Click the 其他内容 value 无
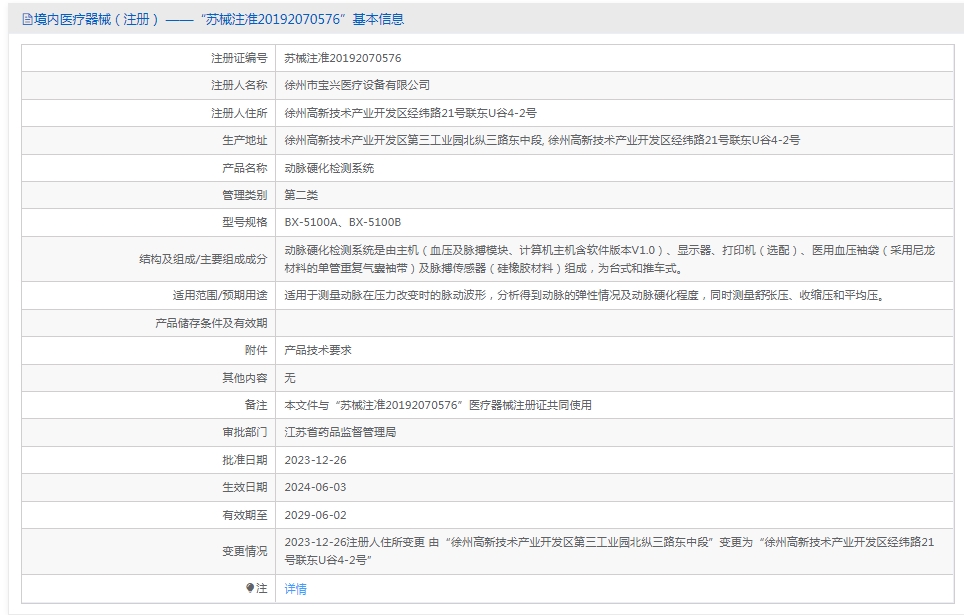 coord(290,378)
